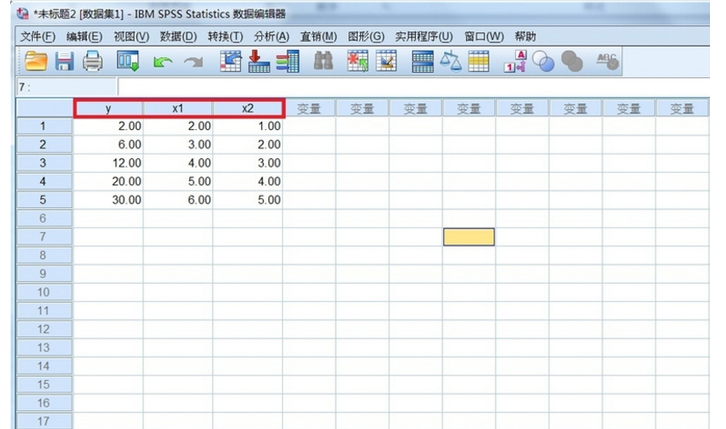Image resolution: width=726 pixels, height=429 pixels.
Task: Click the Use variable sets circles icon
Action: click(x=543, y=62)
